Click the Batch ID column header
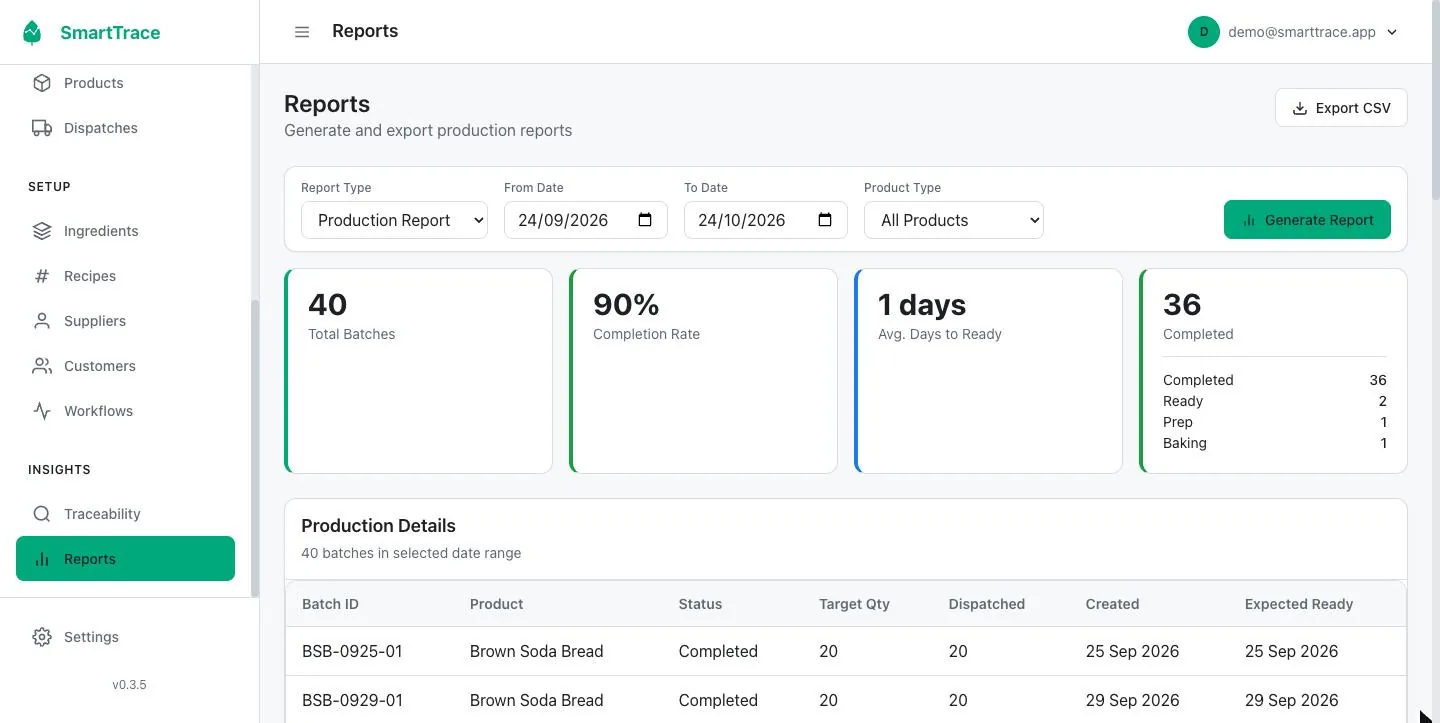The height and width of the screenshot is (723, 1440). point(330,604)
